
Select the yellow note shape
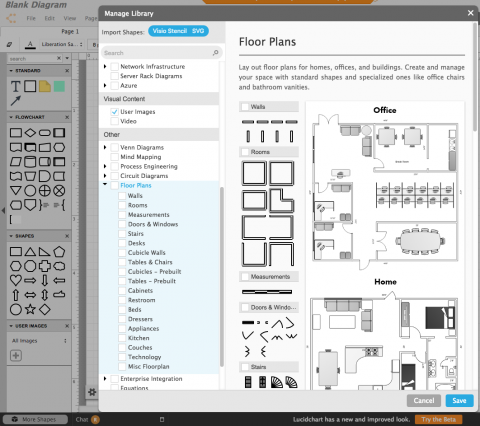point(45,86)
